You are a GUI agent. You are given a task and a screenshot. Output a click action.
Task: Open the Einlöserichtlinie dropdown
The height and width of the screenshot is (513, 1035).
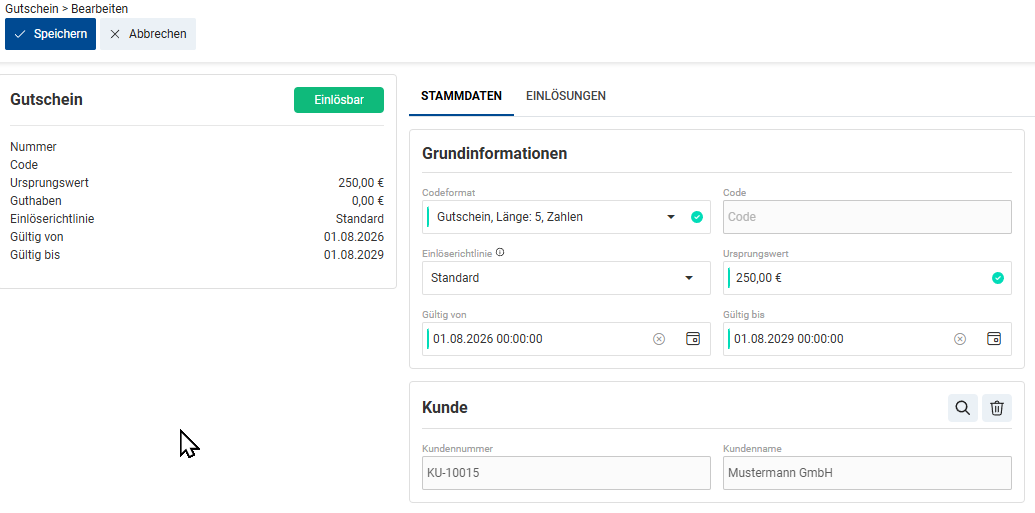point(566,278)
